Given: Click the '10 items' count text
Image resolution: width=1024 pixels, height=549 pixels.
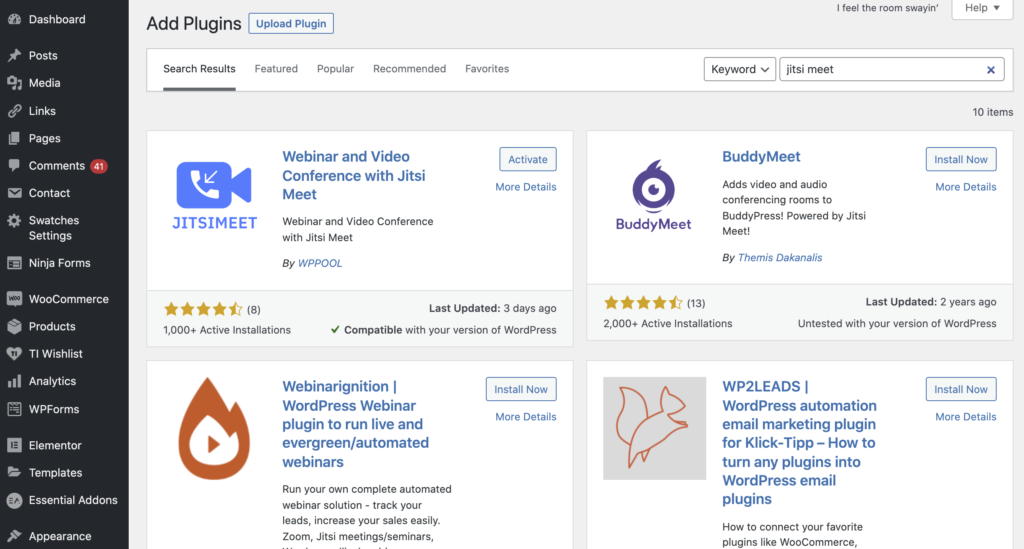Looking at the screenshot, I should pos(993,112).
